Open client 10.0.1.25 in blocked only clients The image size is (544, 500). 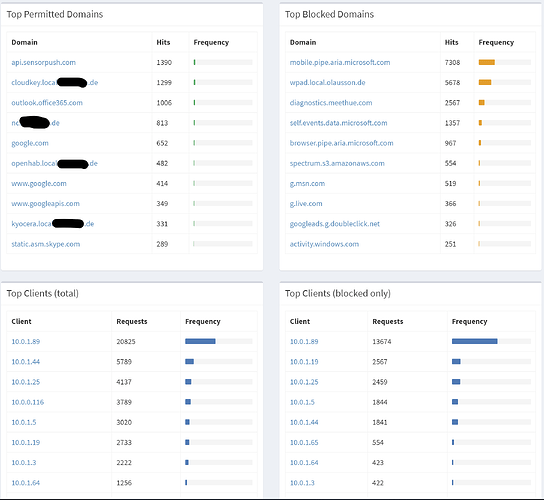(304, 382)
